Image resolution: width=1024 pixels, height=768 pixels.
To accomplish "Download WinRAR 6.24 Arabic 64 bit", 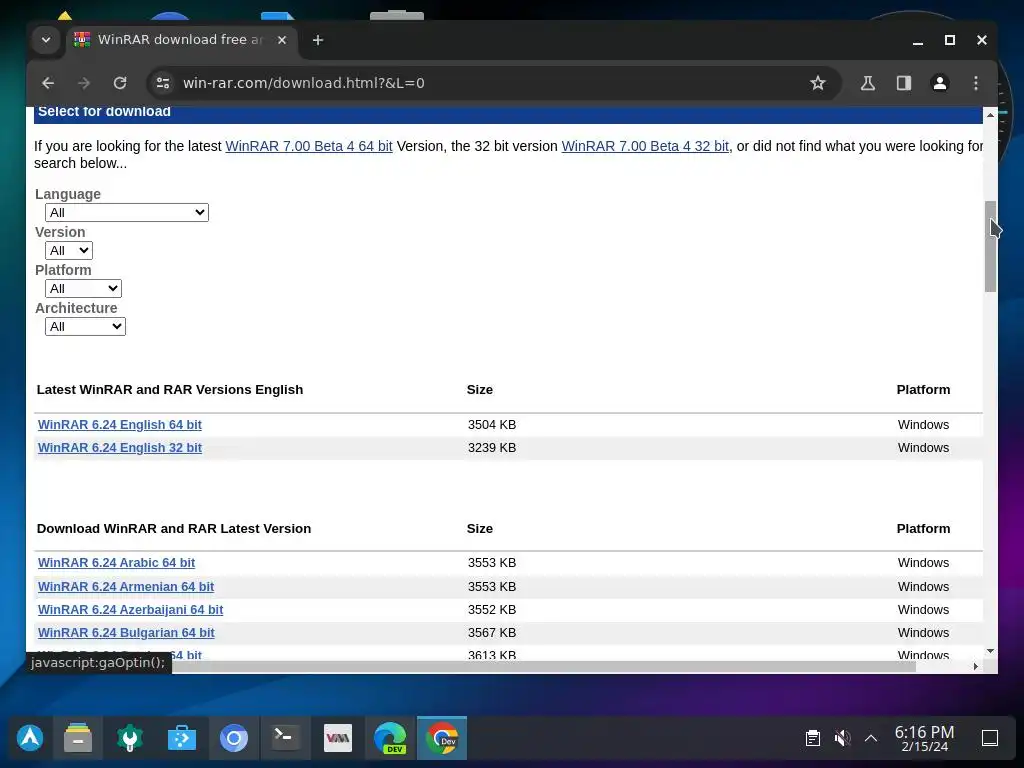I will coord(116,562).
